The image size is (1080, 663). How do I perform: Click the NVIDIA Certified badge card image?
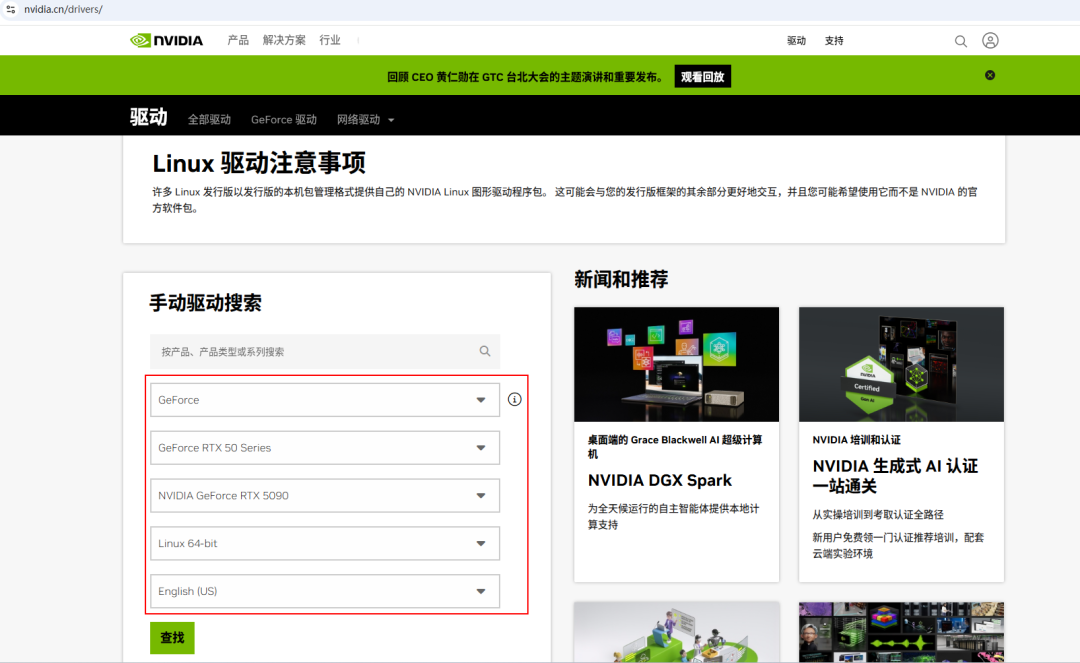[x=901, y=364]
